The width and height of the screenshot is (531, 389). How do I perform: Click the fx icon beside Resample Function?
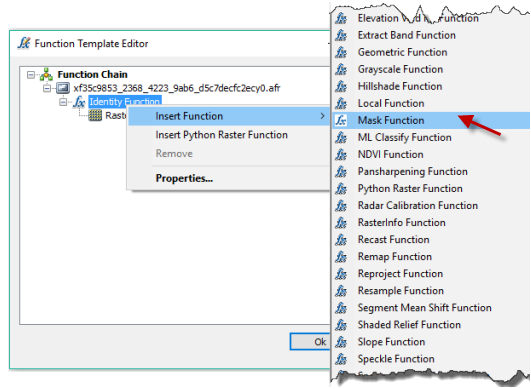click(x=341, y=291)
